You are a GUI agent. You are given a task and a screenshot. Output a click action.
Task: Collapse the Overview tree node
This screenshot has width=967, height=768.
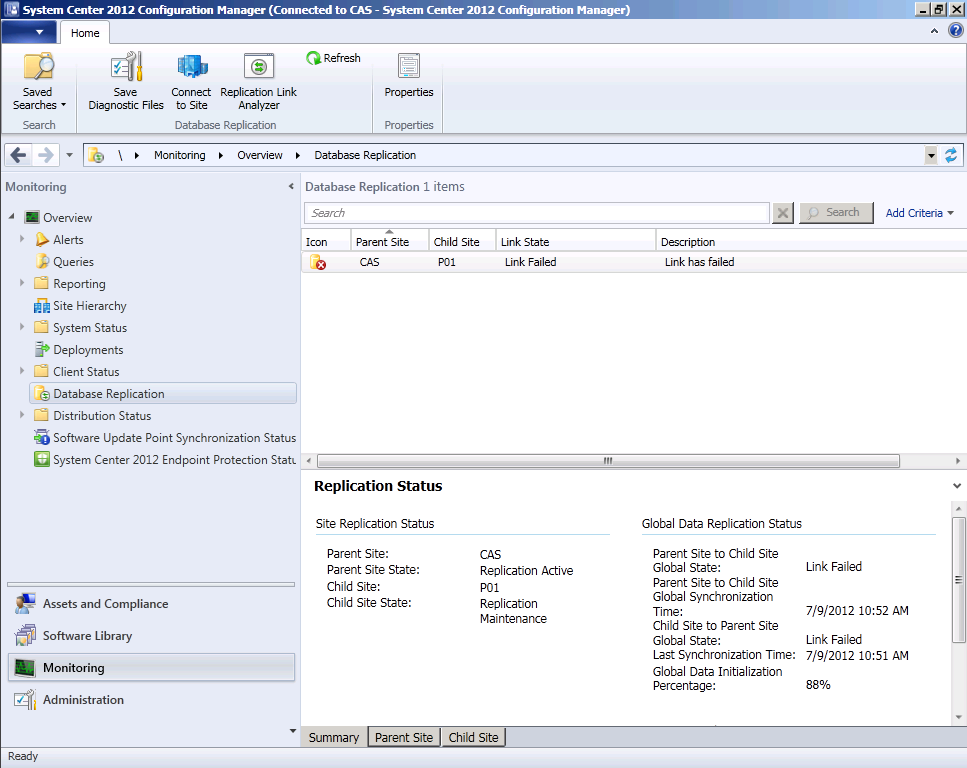coord(12,217)
